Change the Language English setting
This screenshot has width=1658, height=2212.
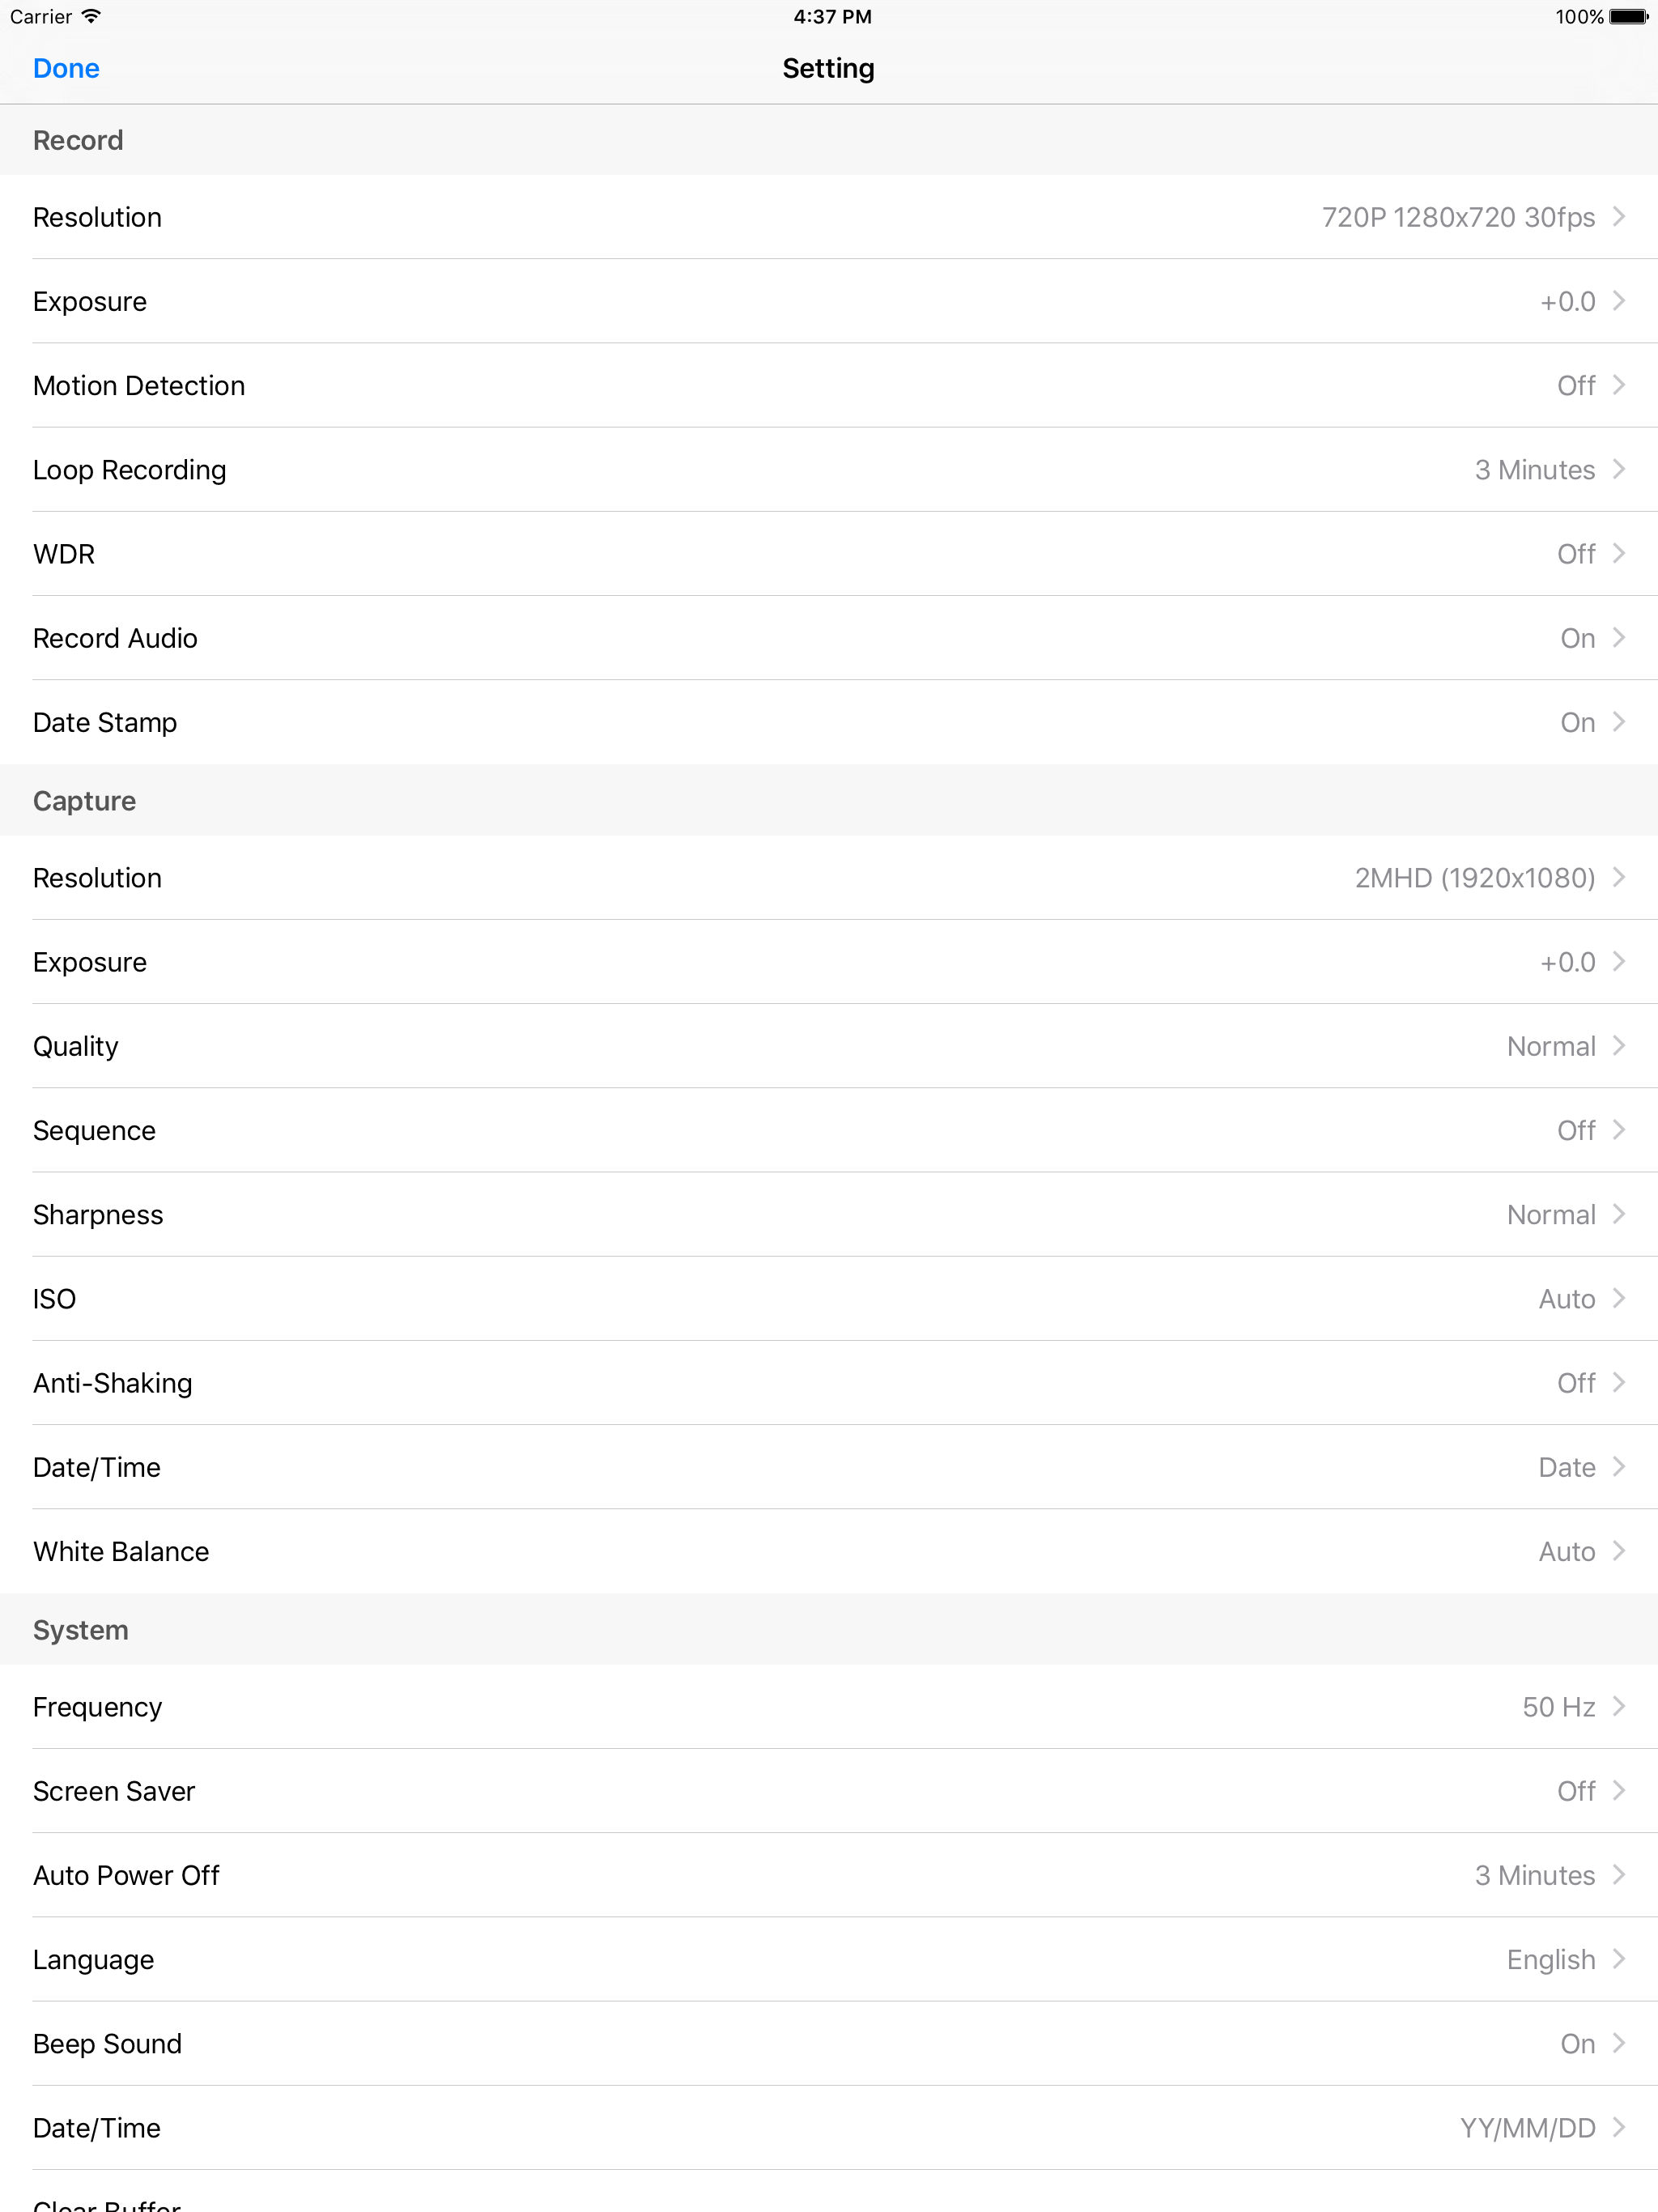(x=829, y=1959)
